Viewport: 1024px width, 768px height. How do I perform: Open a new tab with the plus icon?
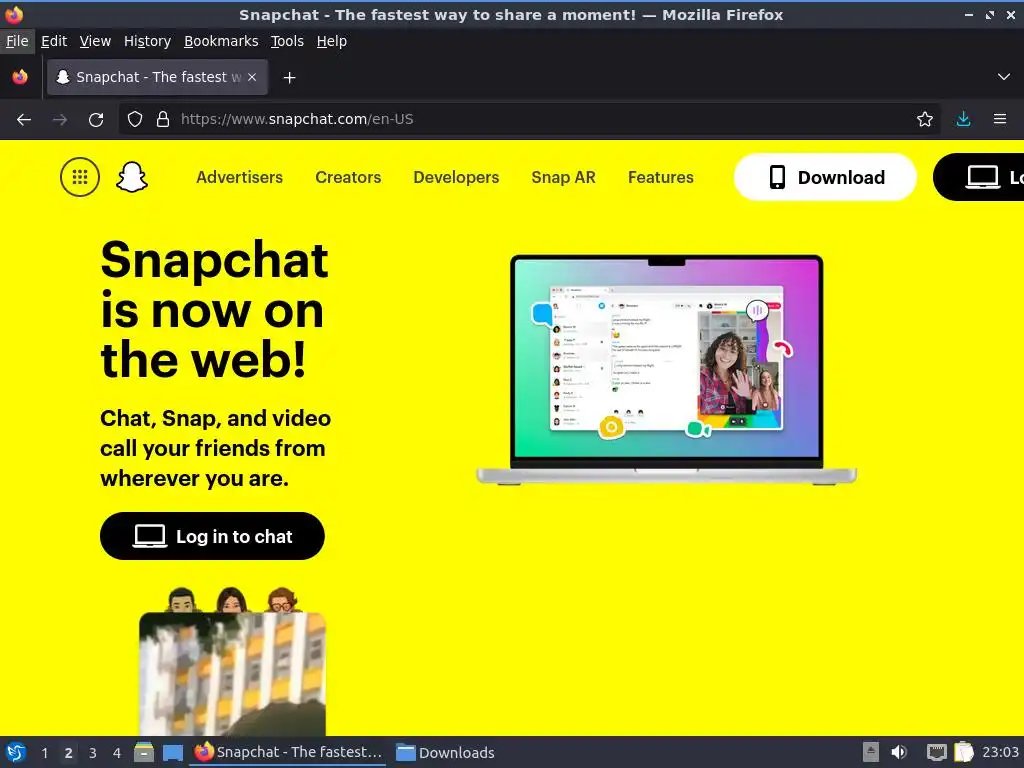coord(289,78)
